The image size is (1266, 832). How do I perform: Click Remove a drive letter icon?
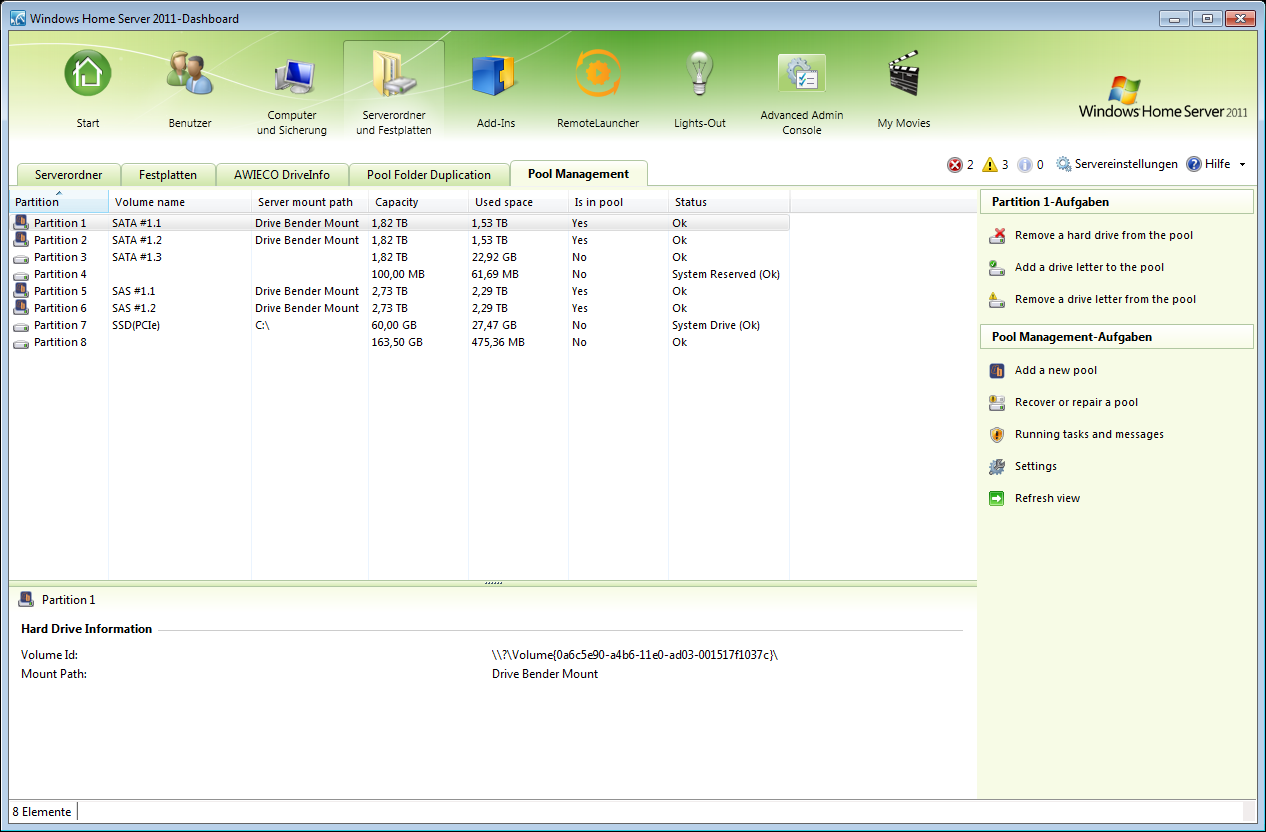997,300
